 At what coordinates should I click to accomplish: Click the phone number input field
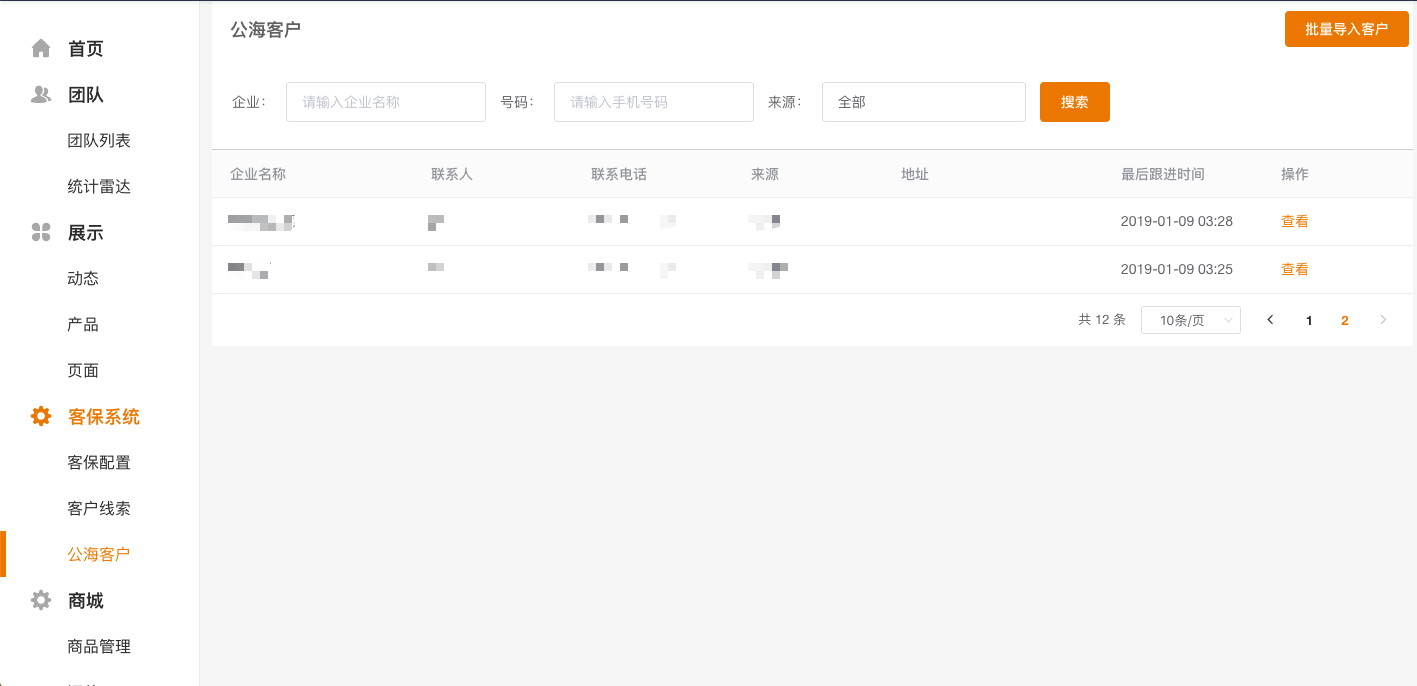pos(653,102)
